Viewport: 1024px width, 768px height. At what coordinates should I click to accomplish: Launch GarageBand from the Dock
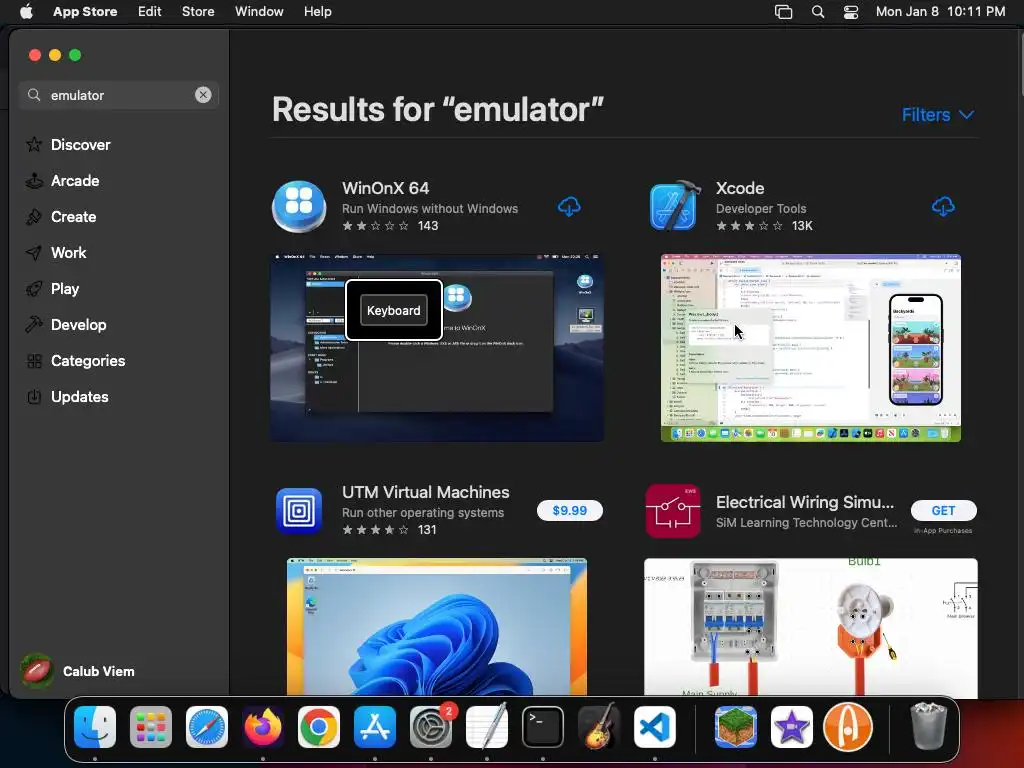pos(599,727)
